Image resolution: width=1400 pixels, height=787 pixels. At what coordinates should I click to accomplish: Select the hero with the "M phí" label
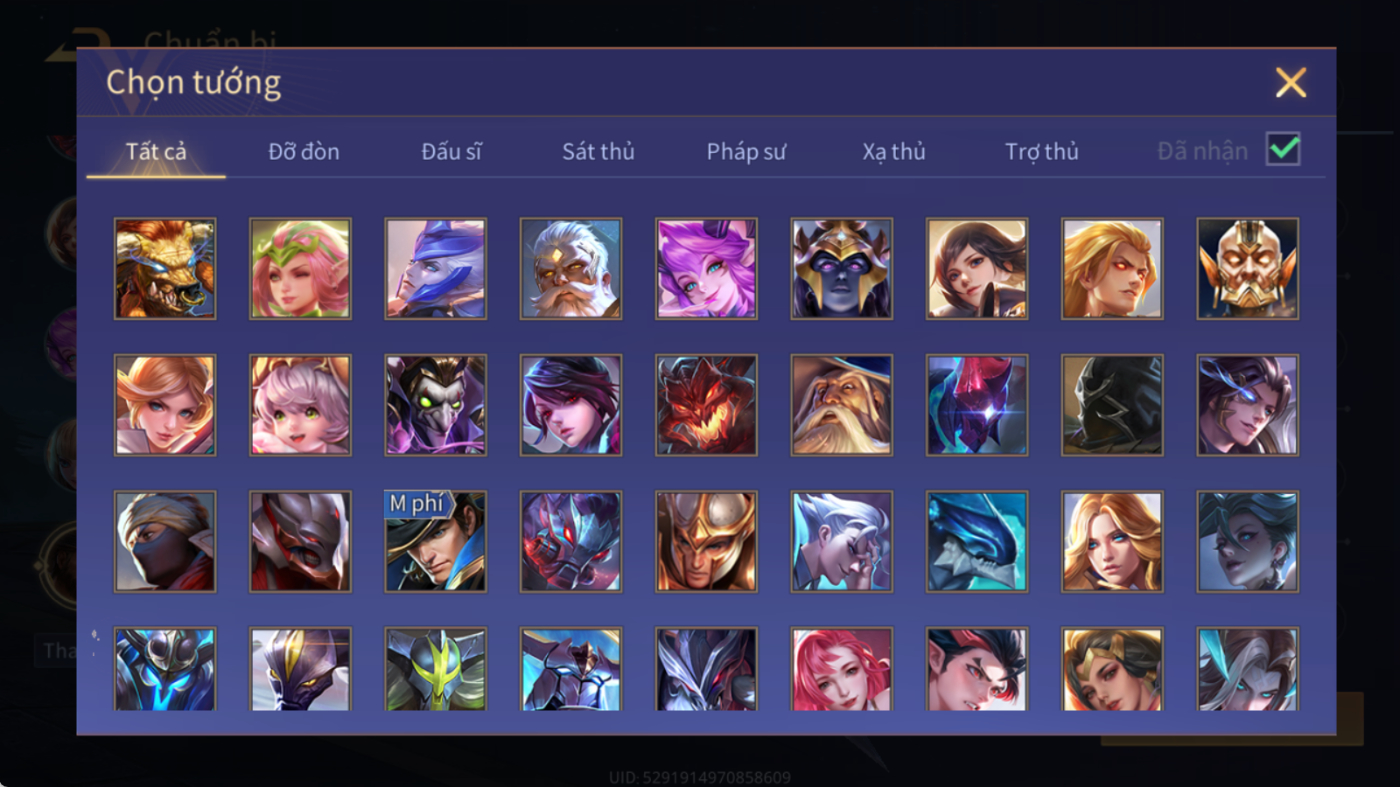pyautogui.click(x=435, y=541)
